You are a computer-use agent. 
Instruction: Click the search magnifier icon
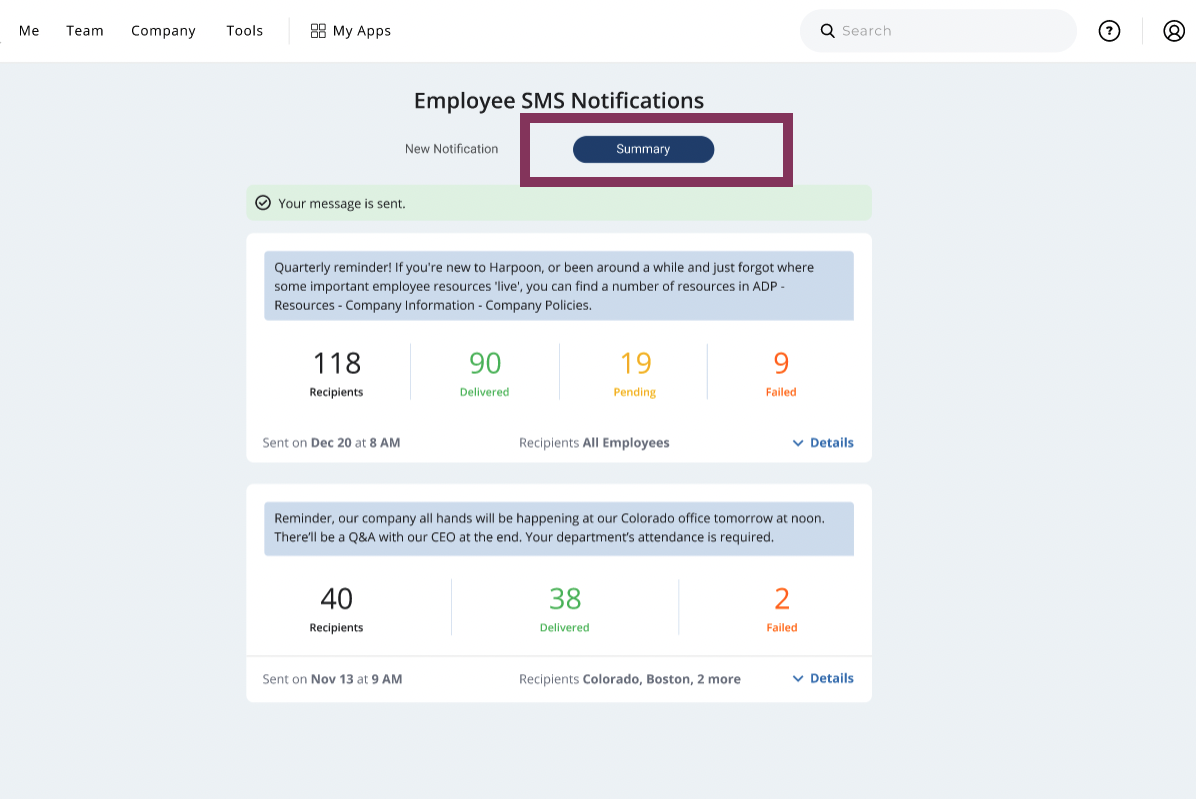828,30
